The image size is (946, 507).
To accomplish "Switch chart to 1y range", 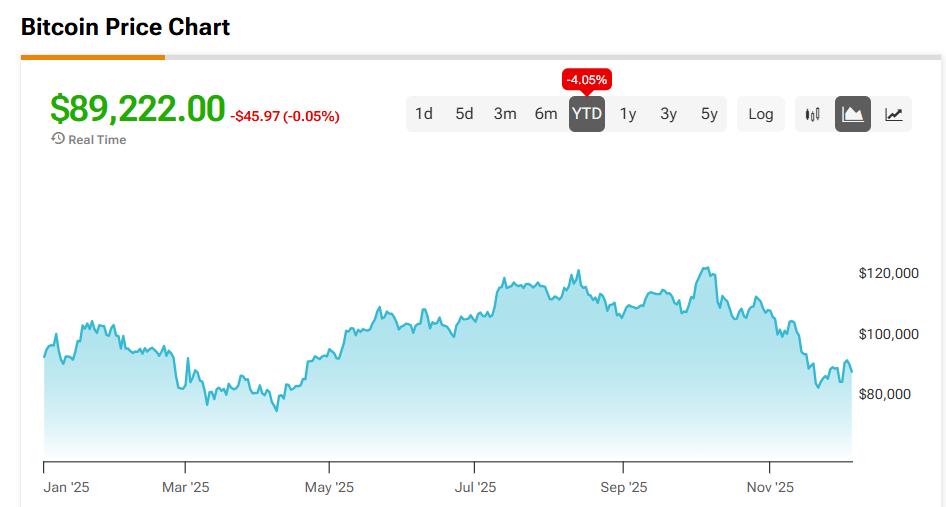I will pos(628,114).
